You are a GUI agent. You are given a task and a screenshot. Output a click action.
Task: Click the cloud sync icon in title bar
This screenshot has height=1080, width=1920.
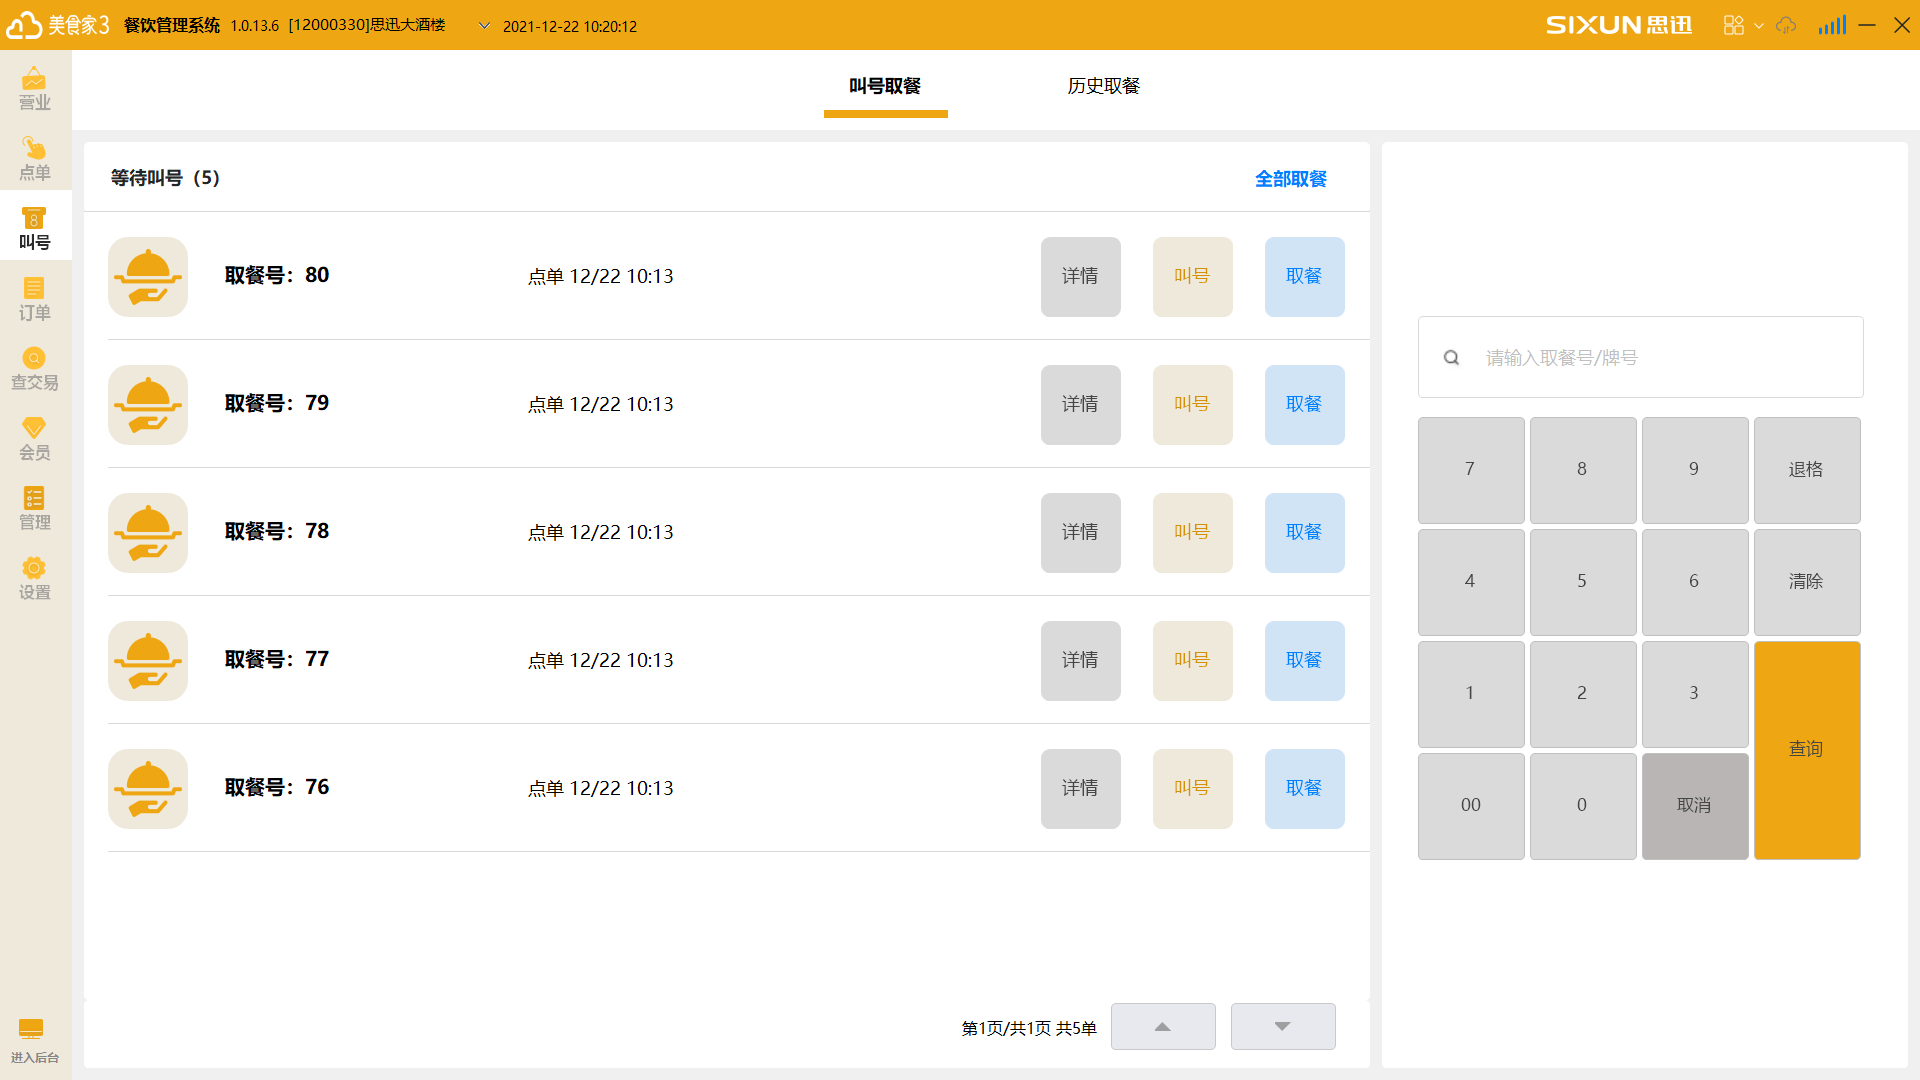[1786, 25]
